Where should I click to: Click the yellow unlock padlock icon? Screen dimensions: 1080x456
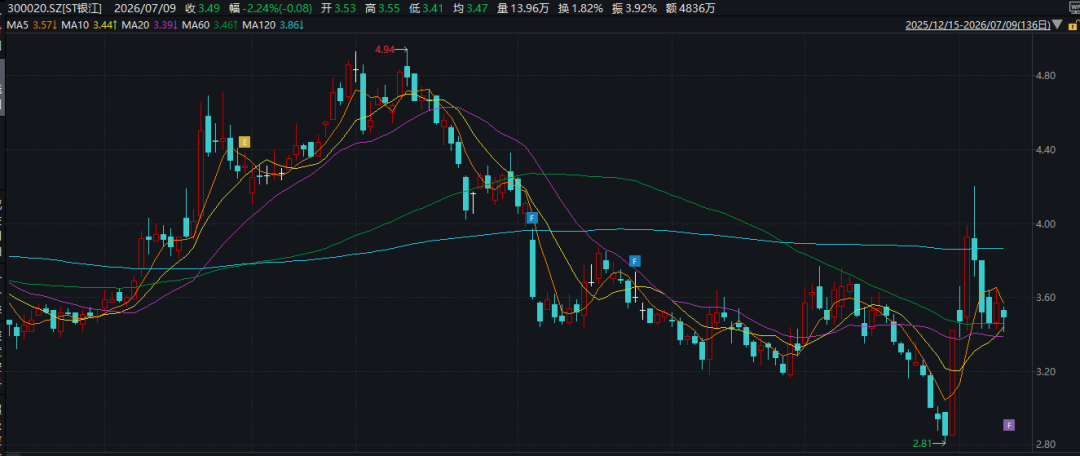(1072, 25)
